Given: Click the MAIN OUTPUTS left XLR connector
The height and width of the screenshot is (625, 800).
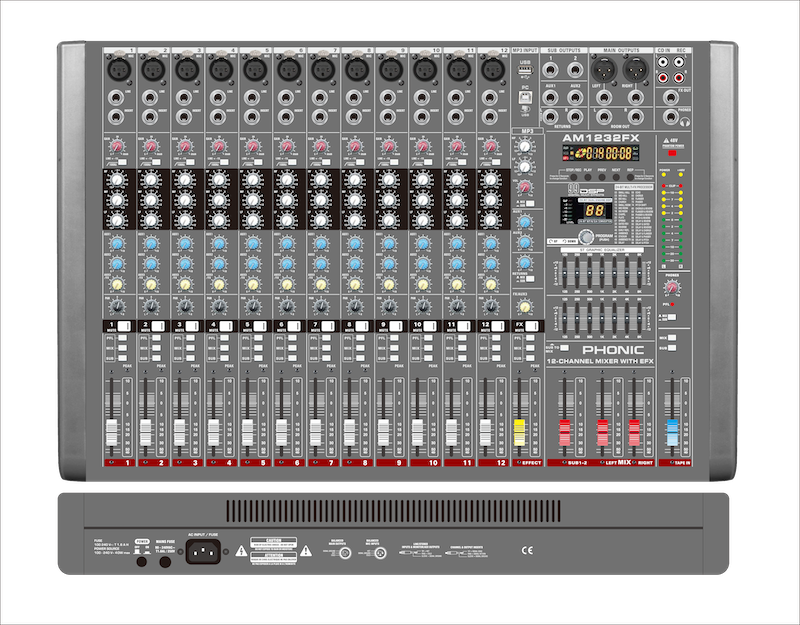Looking at the screenshot, I should 603,69.
